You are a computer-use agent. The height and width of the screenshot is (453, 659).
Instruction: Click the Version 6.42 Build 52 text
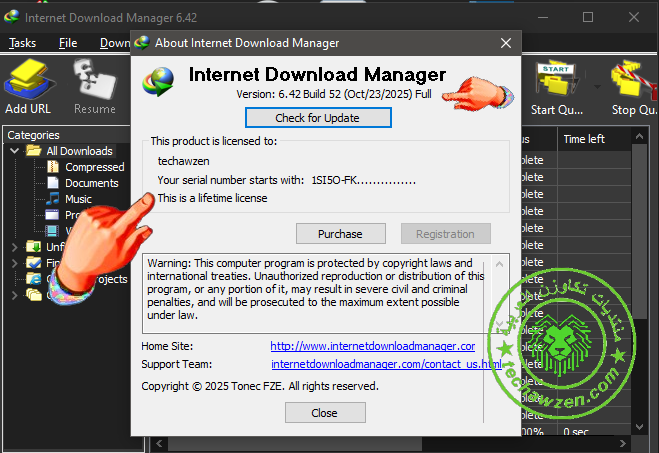334,94
